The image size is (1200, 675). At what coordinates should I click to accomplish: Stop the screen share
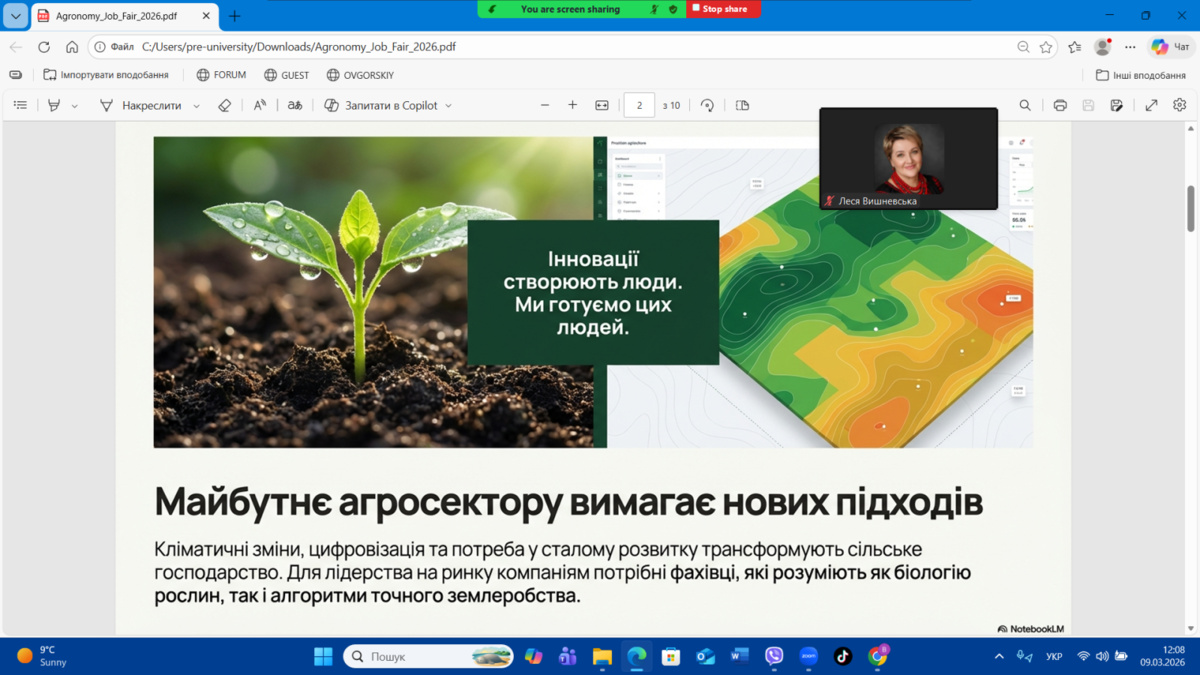(722, 9)
